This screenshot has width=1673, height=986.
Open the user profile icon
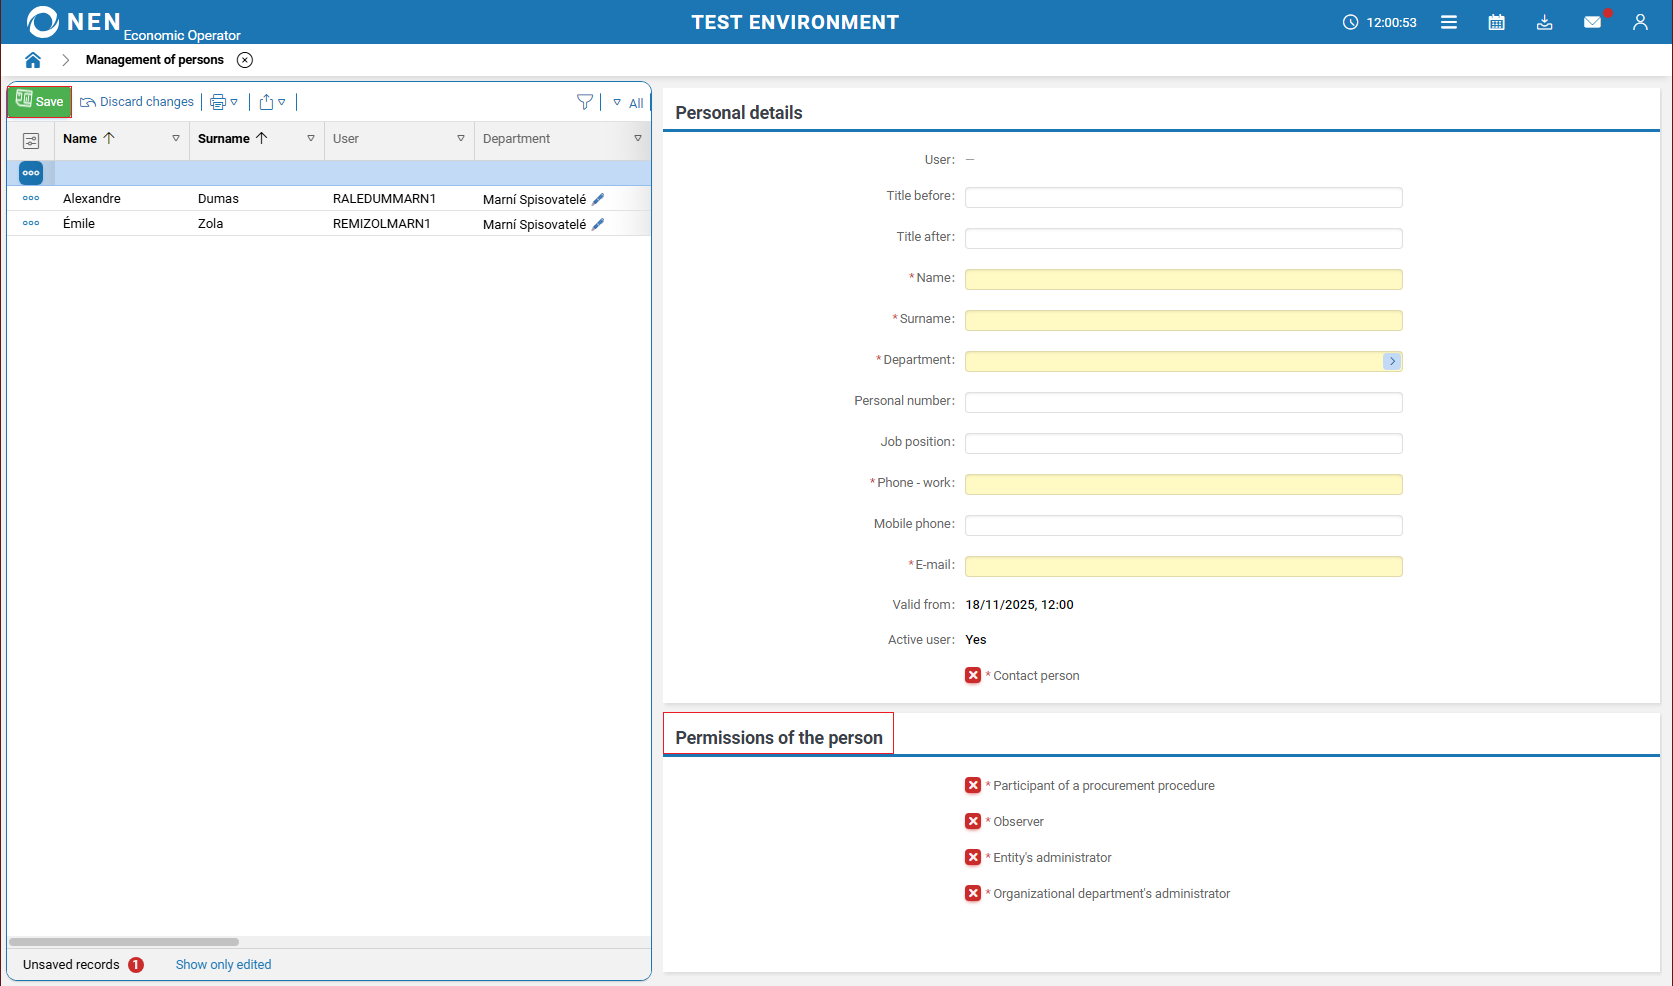tap(1640, 21)
